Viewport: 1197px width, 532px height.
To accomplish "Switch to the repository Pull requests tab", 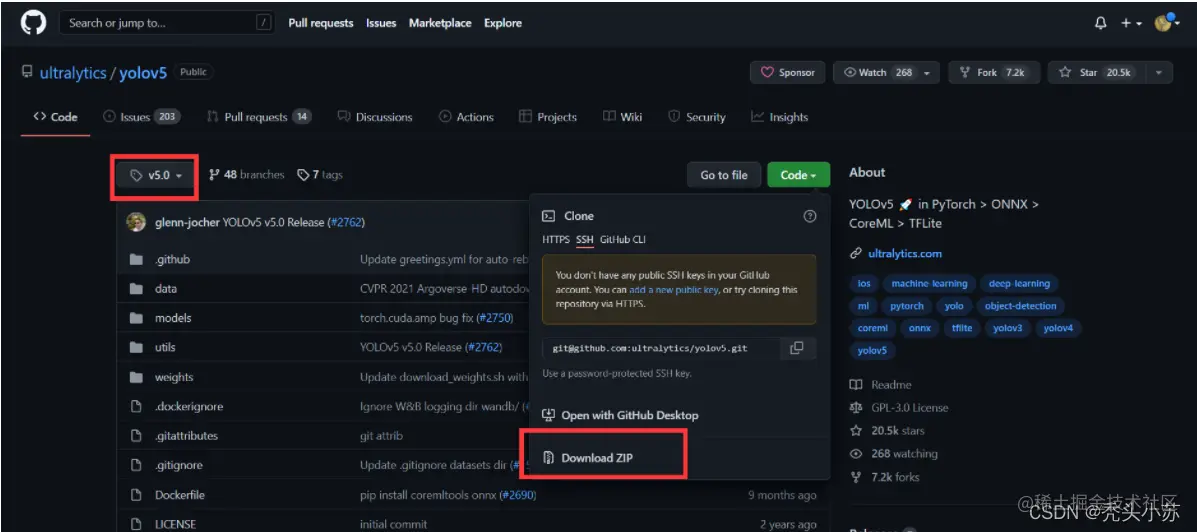I will (x=259, y=117).
